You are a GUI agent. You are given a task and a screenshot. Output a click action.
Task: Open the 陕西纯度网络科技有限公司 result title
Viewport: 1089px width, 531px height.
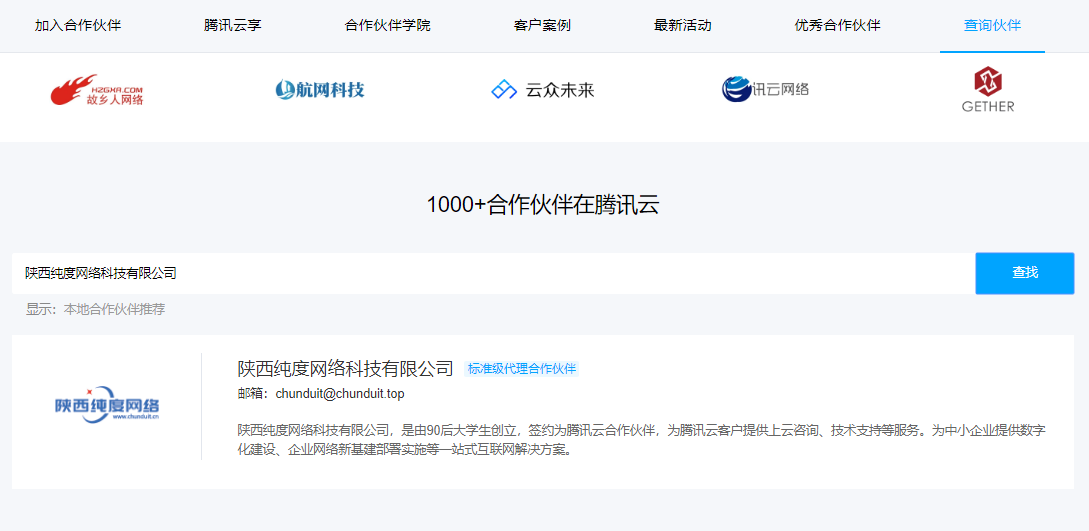(x=345, y=369)
